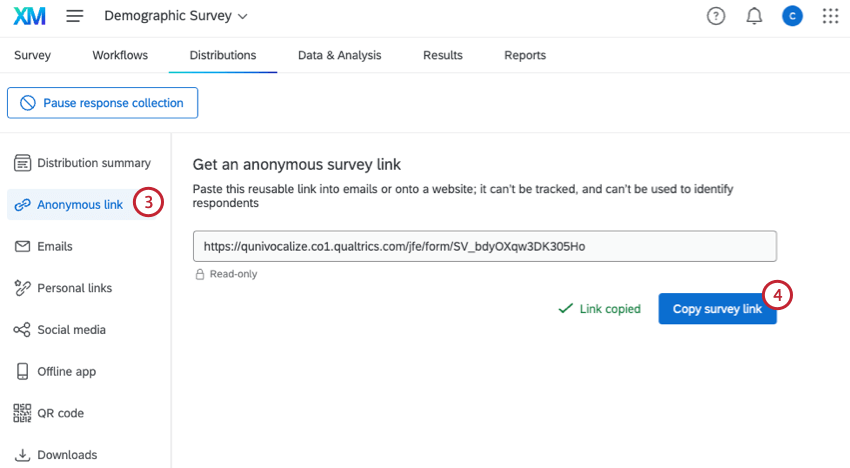Open the notifications bell

[x=754, y=17]
